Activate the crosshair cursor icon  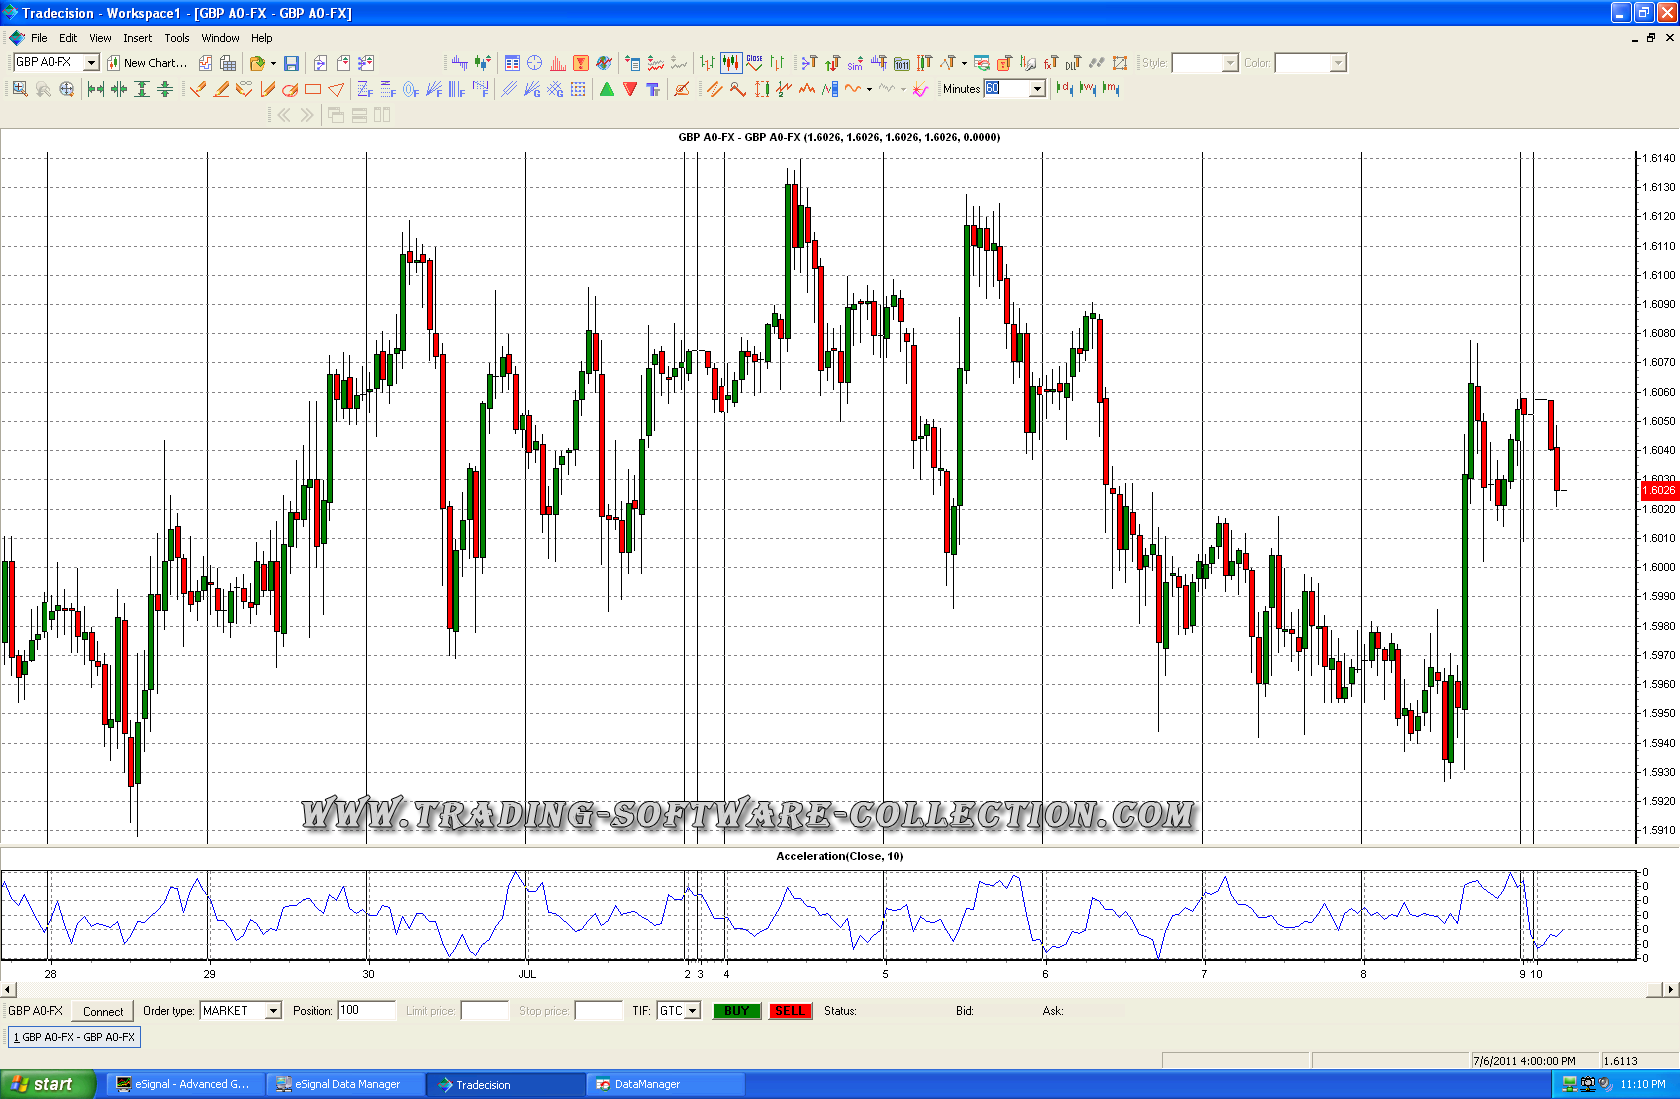535,63
